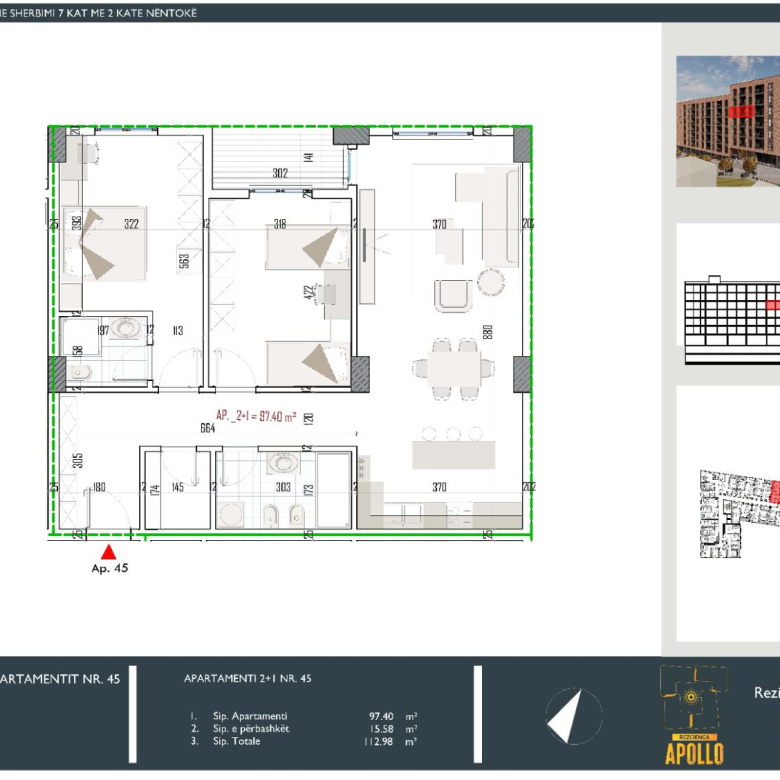Click the balcony labeled 302
Viewport: 780px width, 780px height.
(280, 155)
